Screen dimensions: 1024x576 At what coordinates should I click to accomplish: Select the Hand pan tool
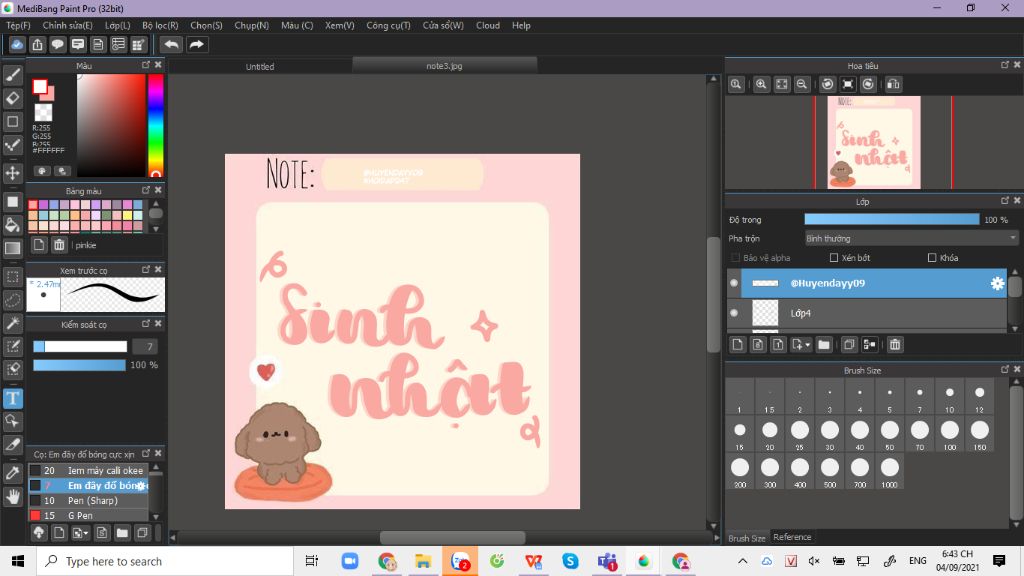[13, 496]
